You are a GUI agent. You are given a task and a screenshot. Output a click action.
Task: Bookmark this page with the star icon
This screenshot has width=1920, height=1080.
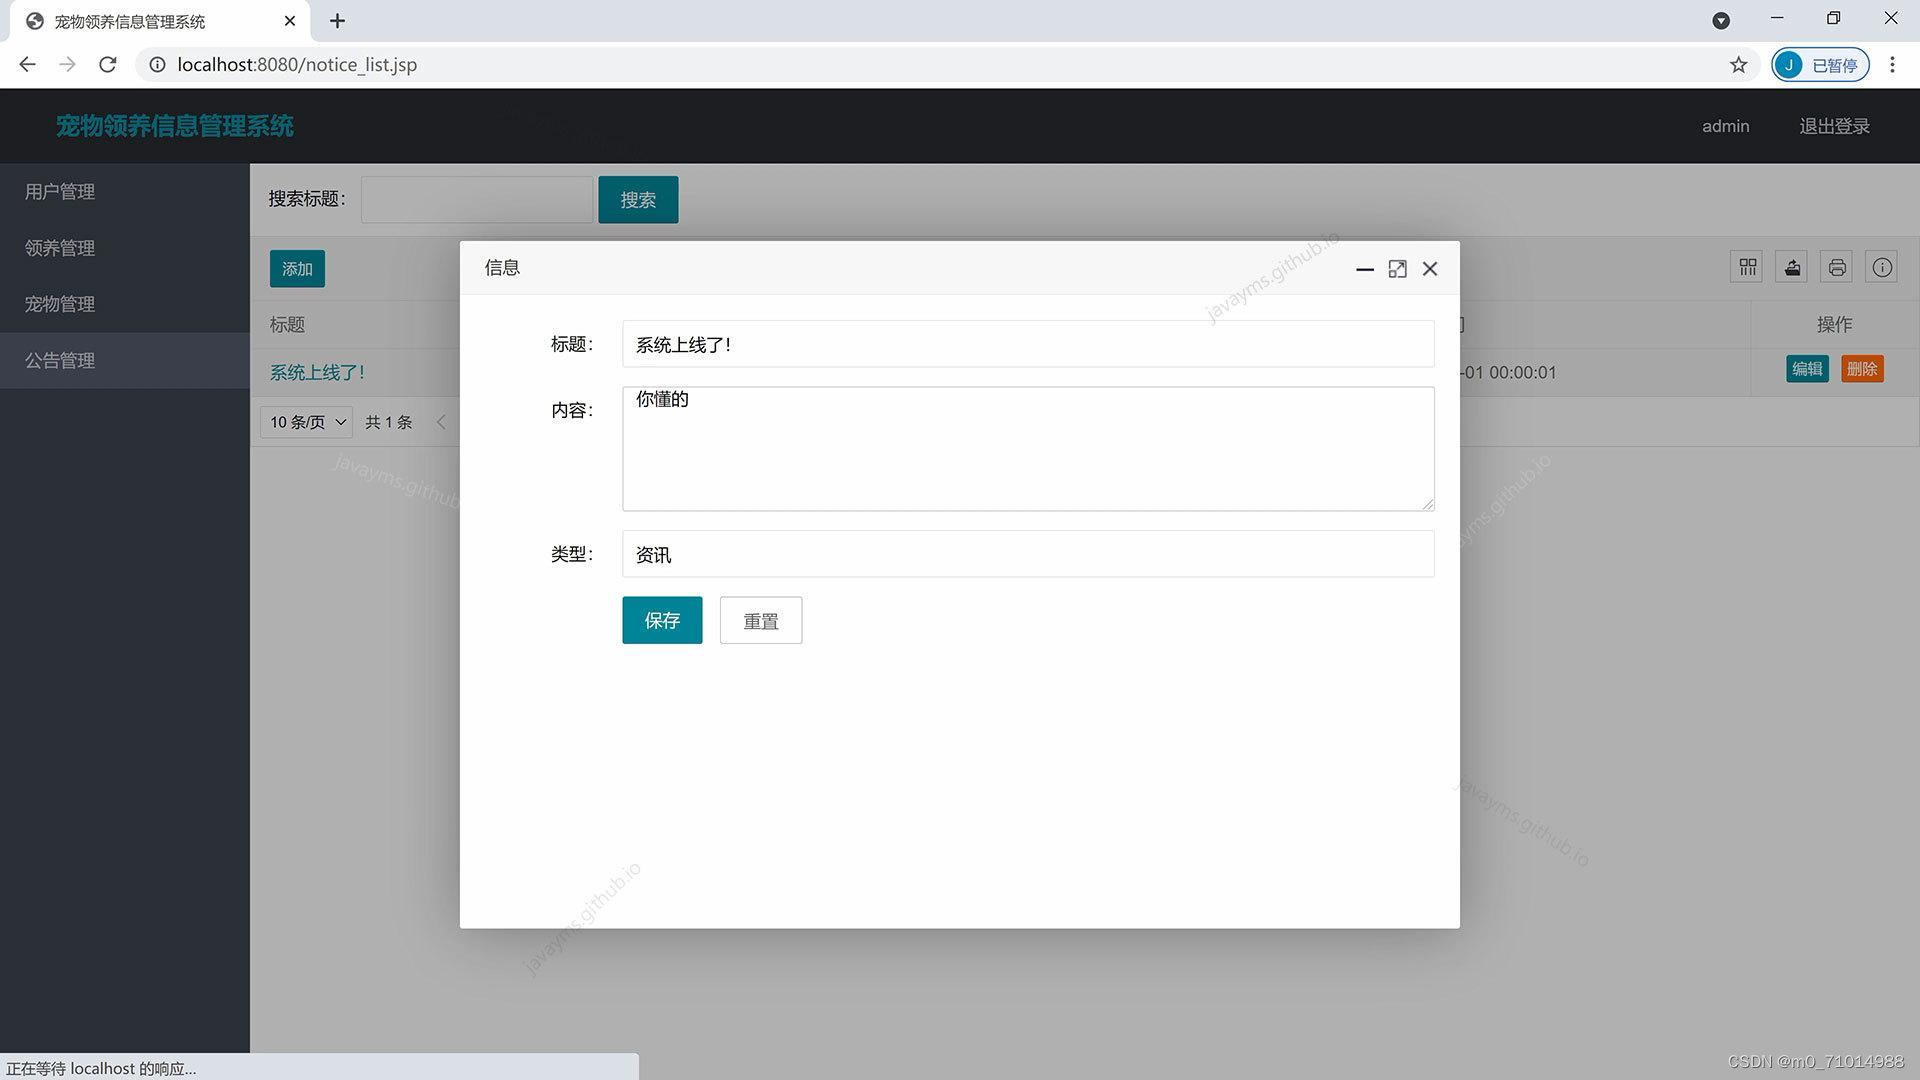1739,65
